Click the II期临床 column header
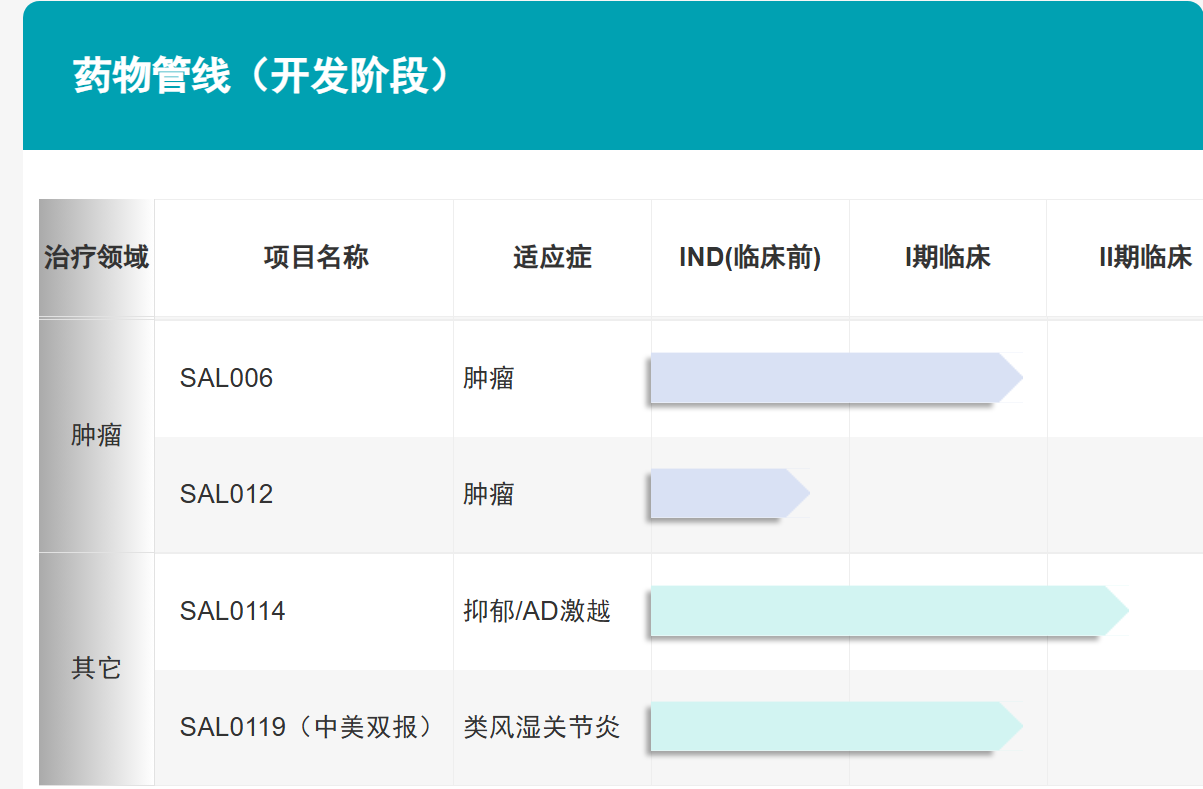Viewport: 1203px width, 789px height. 1145,258
